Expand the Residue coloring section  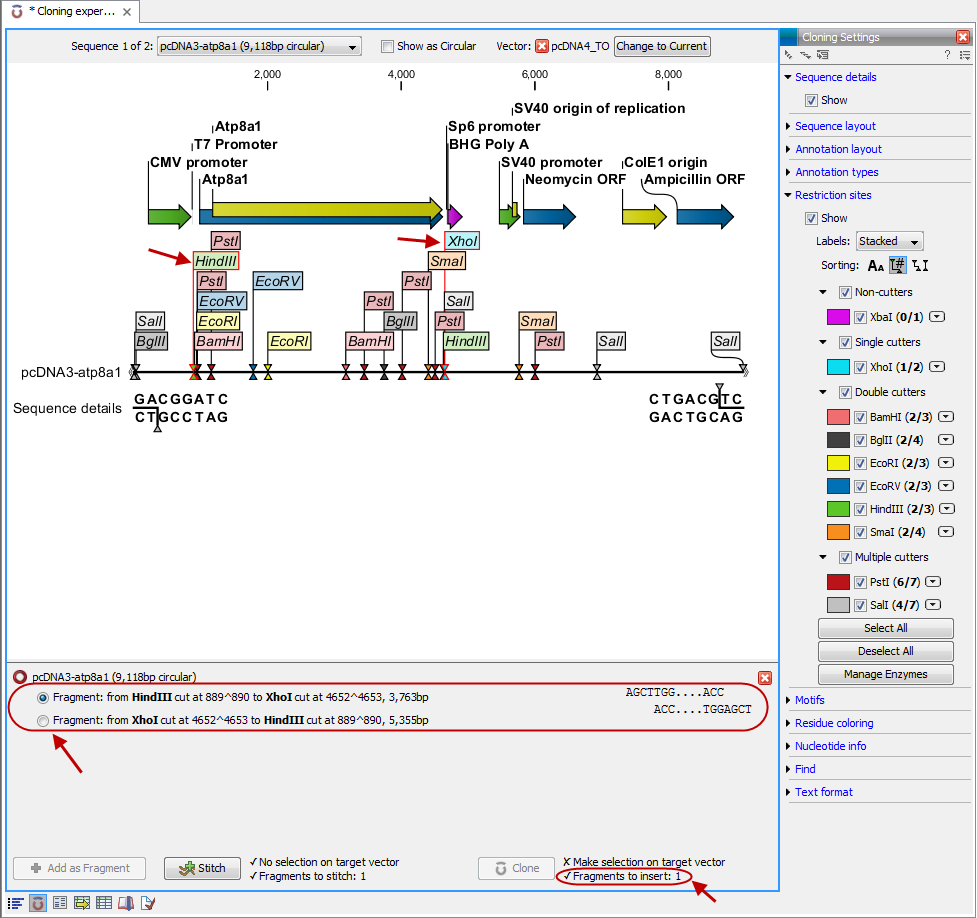coord(834,723)
